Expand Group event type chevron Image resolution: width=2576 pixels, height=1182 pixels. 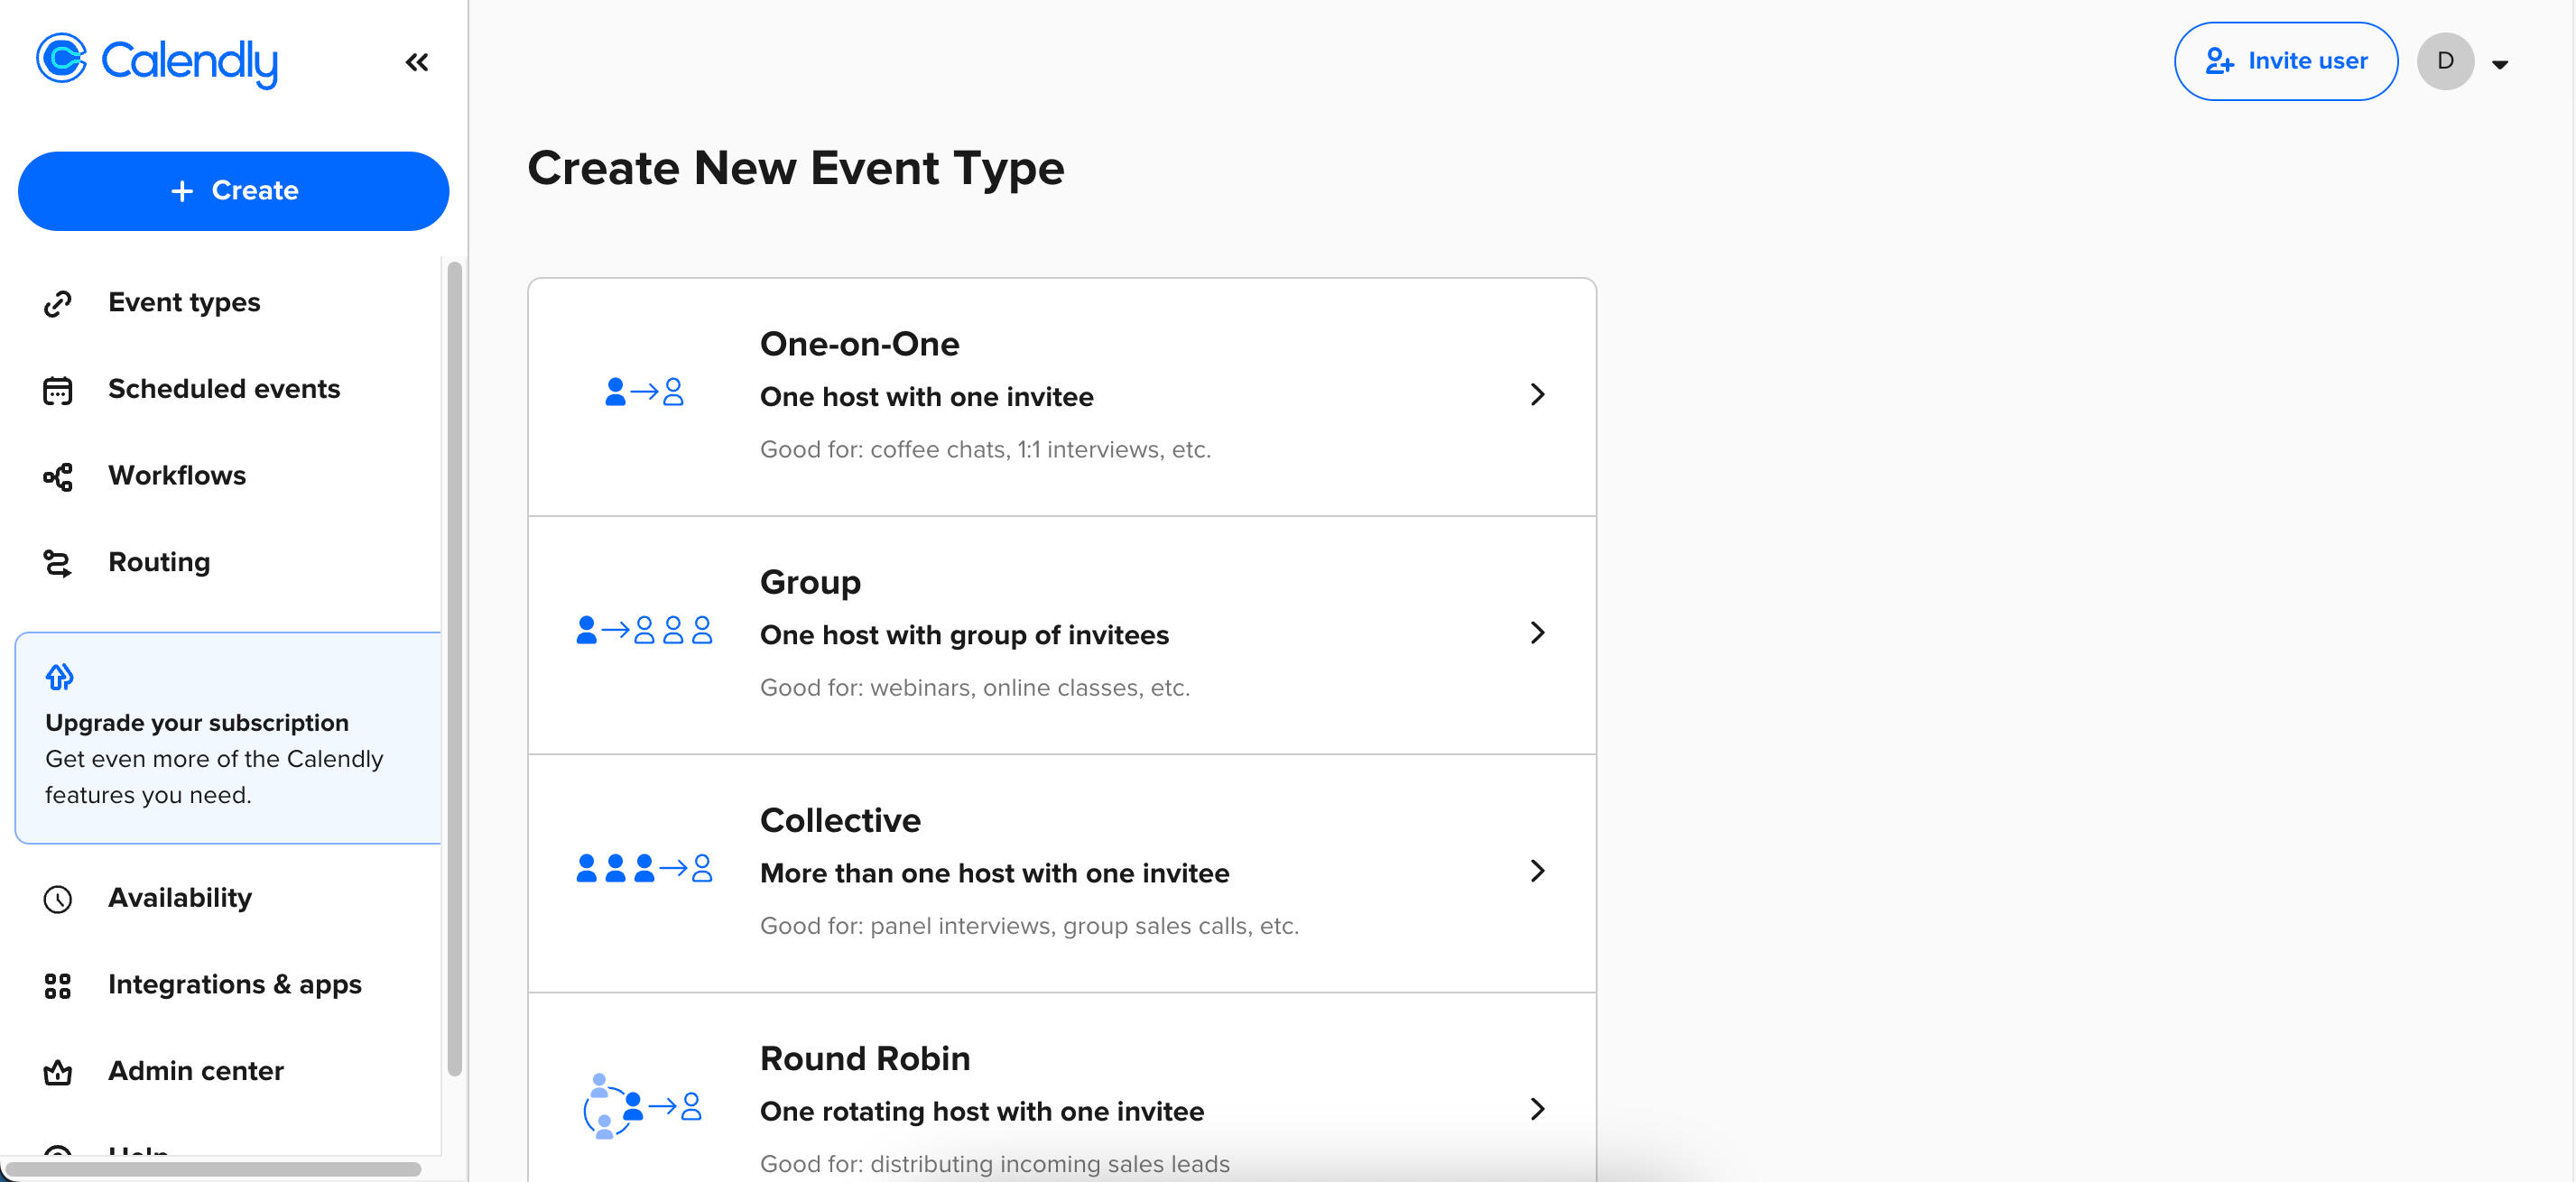(x=1537, y=633)
